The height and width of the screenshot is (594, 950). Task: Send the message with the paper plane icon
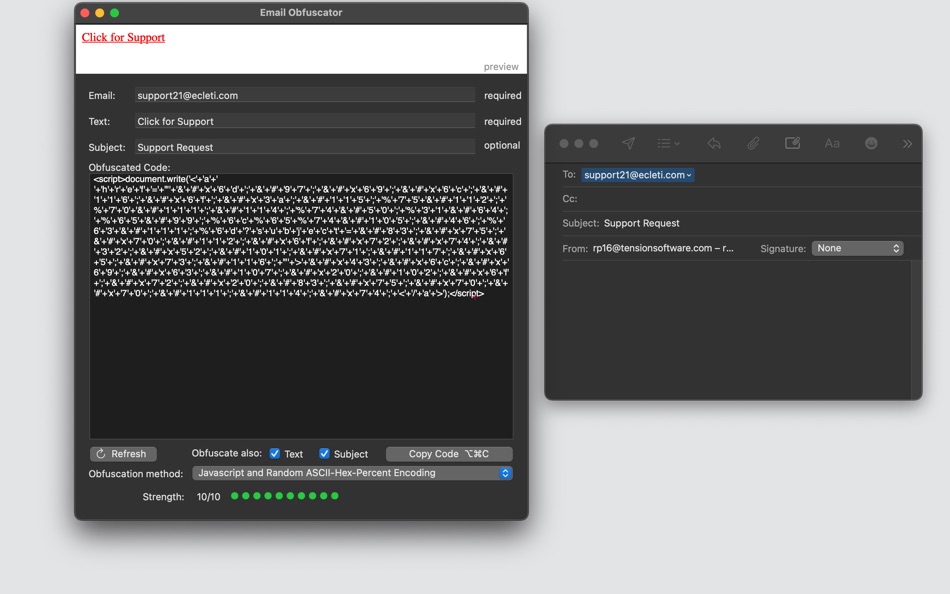pyautogui.click(x=628, y=143)
